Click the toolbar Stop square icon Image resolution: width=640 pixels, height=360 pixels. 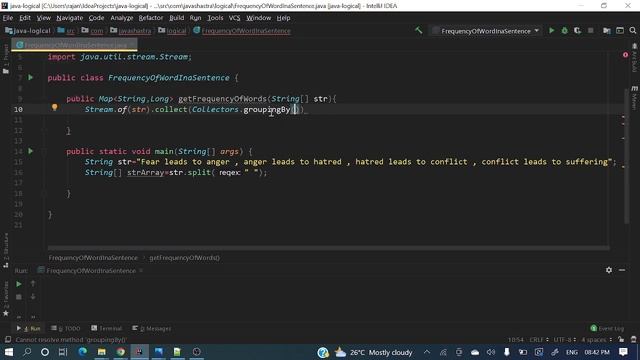coord(590,31)
